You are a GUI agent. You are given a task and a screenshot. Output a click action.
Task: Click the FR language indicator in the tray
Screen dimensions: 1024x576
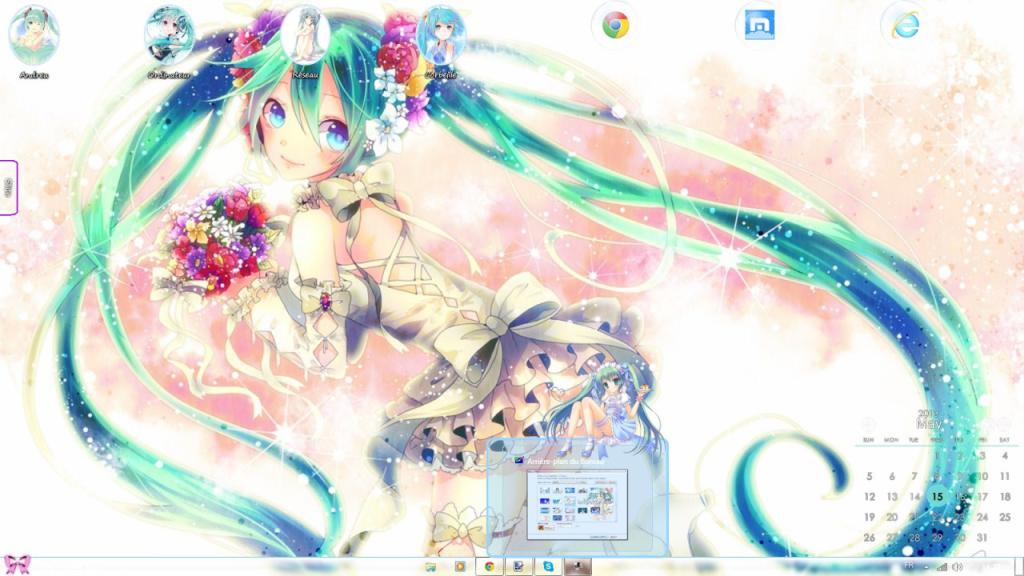click(909, 566)
